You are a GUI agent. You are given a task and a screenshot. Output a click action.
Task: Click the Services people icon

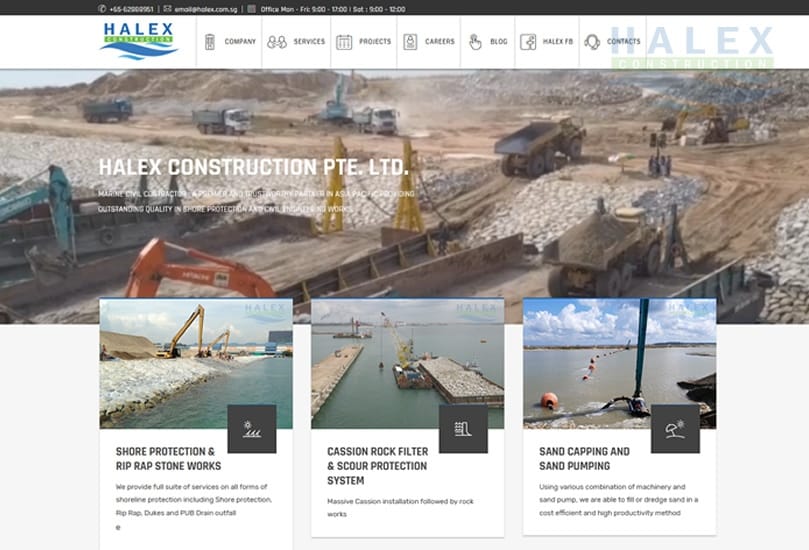277,42
